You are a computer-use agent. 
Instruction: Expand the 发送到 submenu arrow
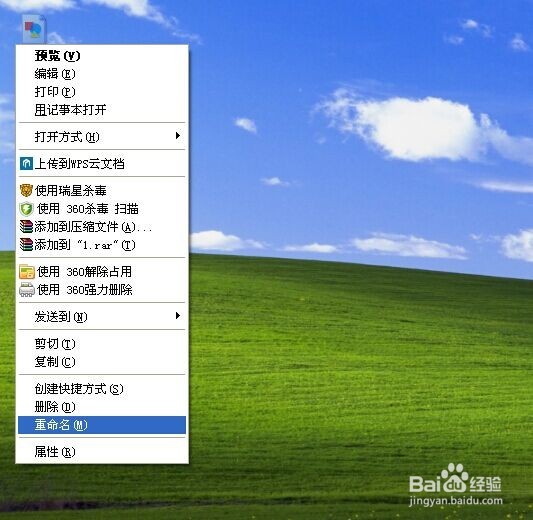(177, 316)
